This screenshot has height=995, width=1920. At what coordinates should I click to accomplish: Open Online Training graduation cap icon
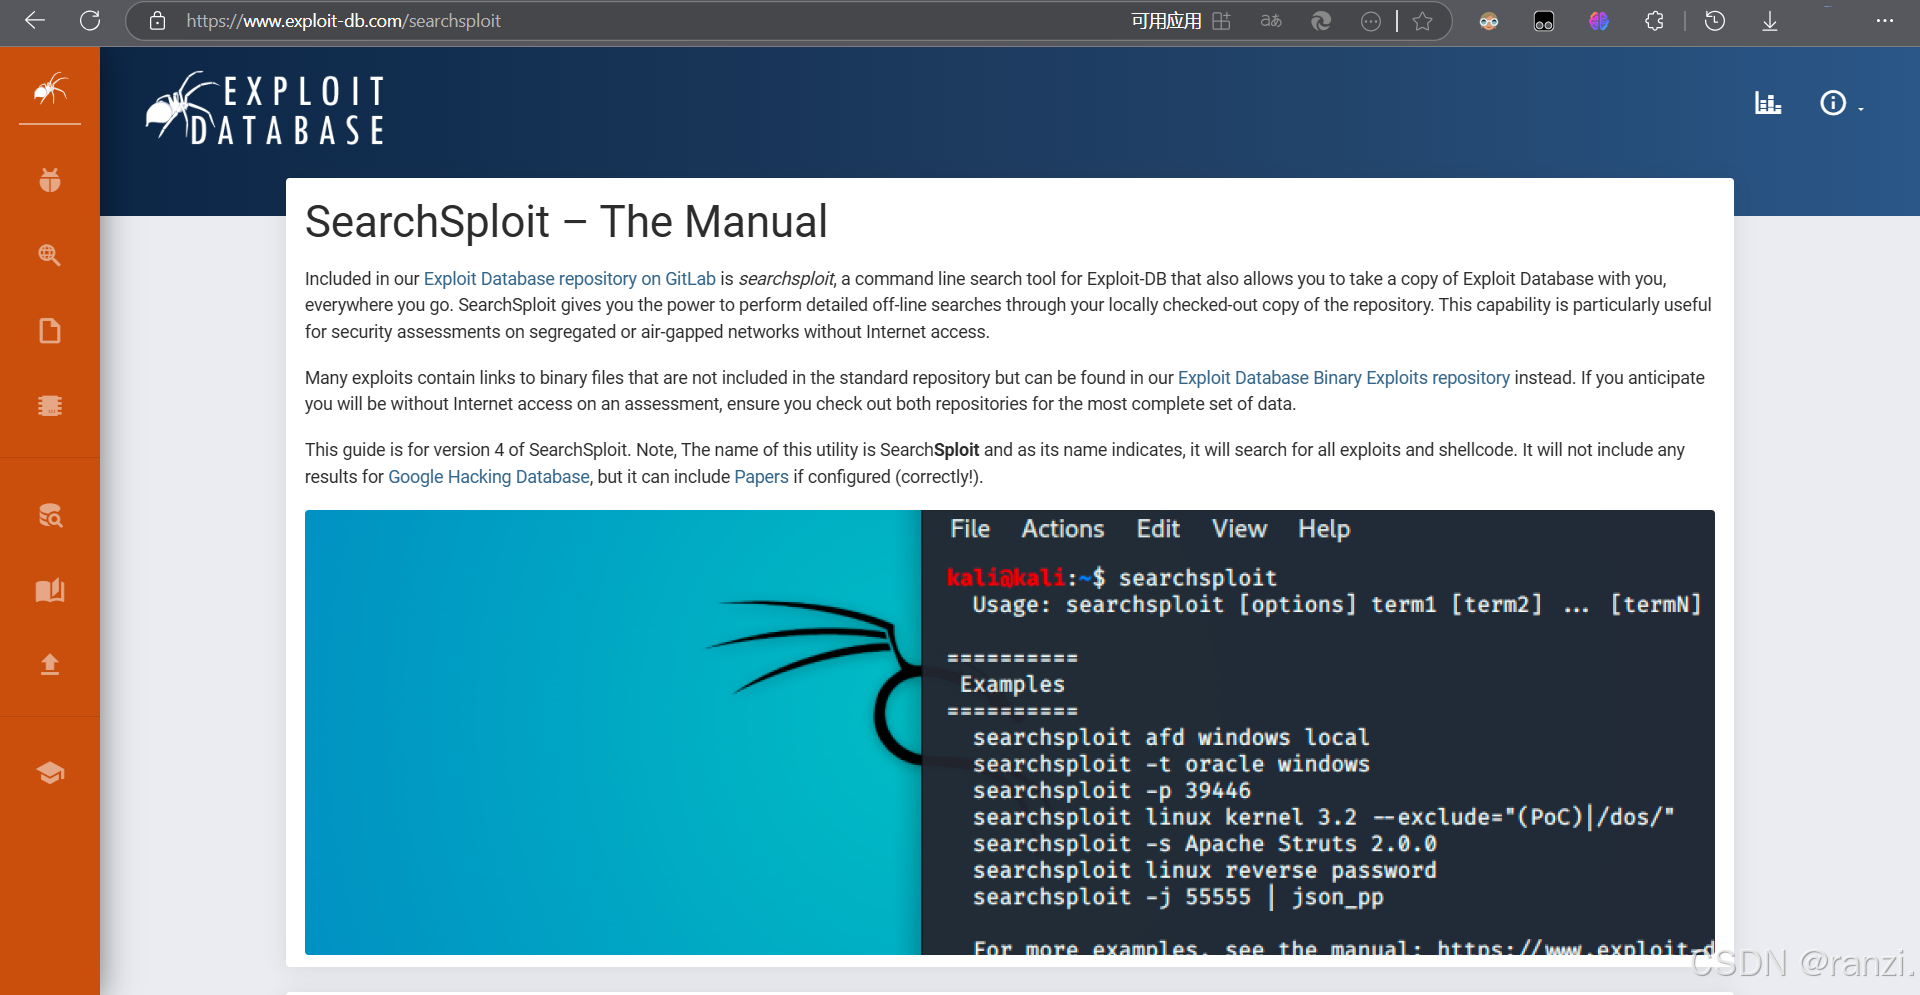pyautogui.click(x=50, y=772)
